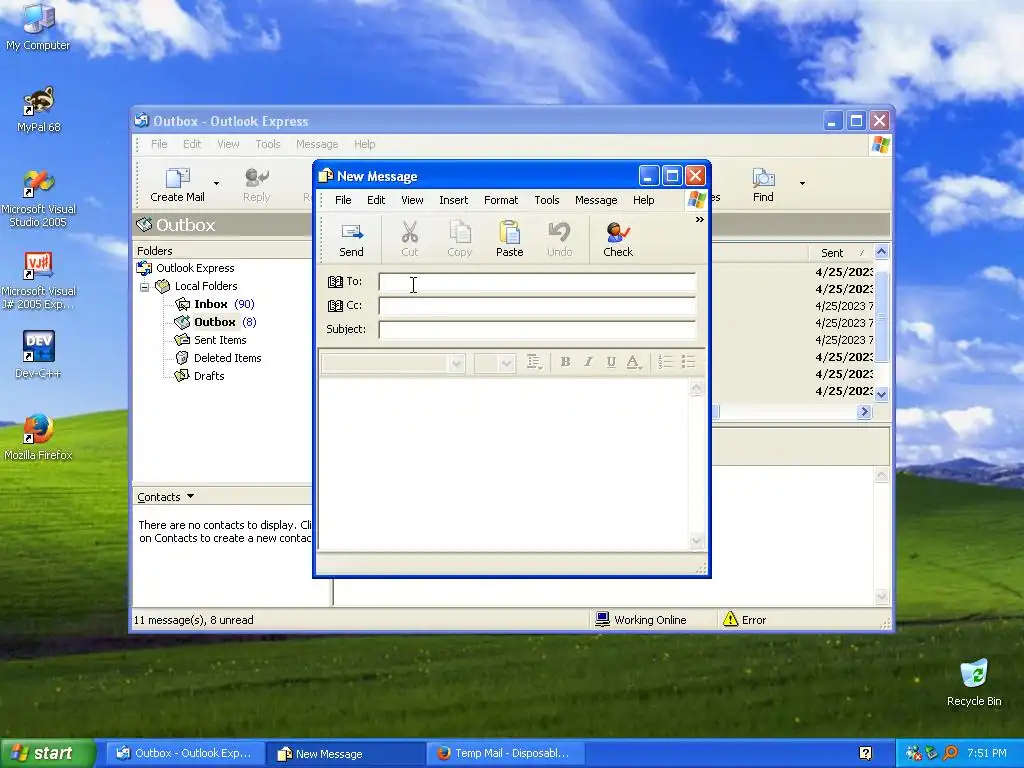
Task: Toggle Bold formatting button
Action: [566, 362]
